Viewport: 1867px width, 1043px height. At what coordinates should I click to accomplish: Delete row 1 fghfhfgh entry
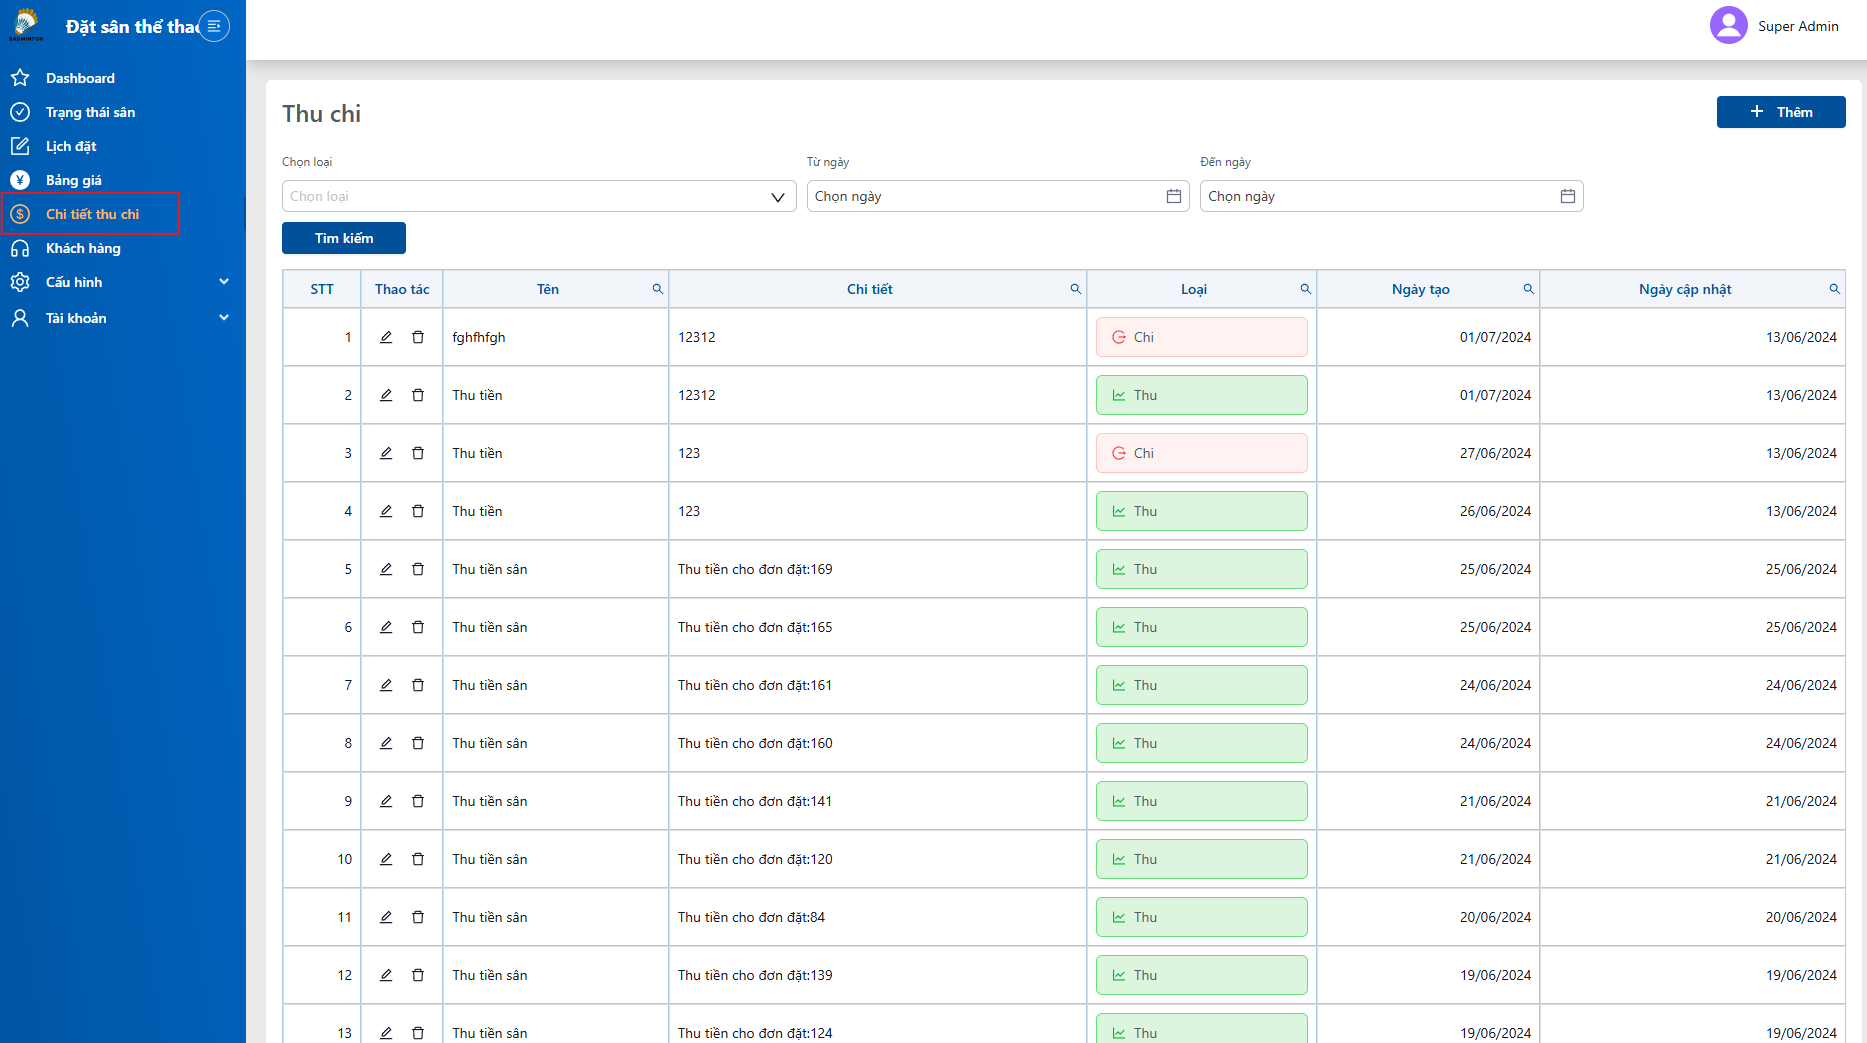tap(418, 337)
